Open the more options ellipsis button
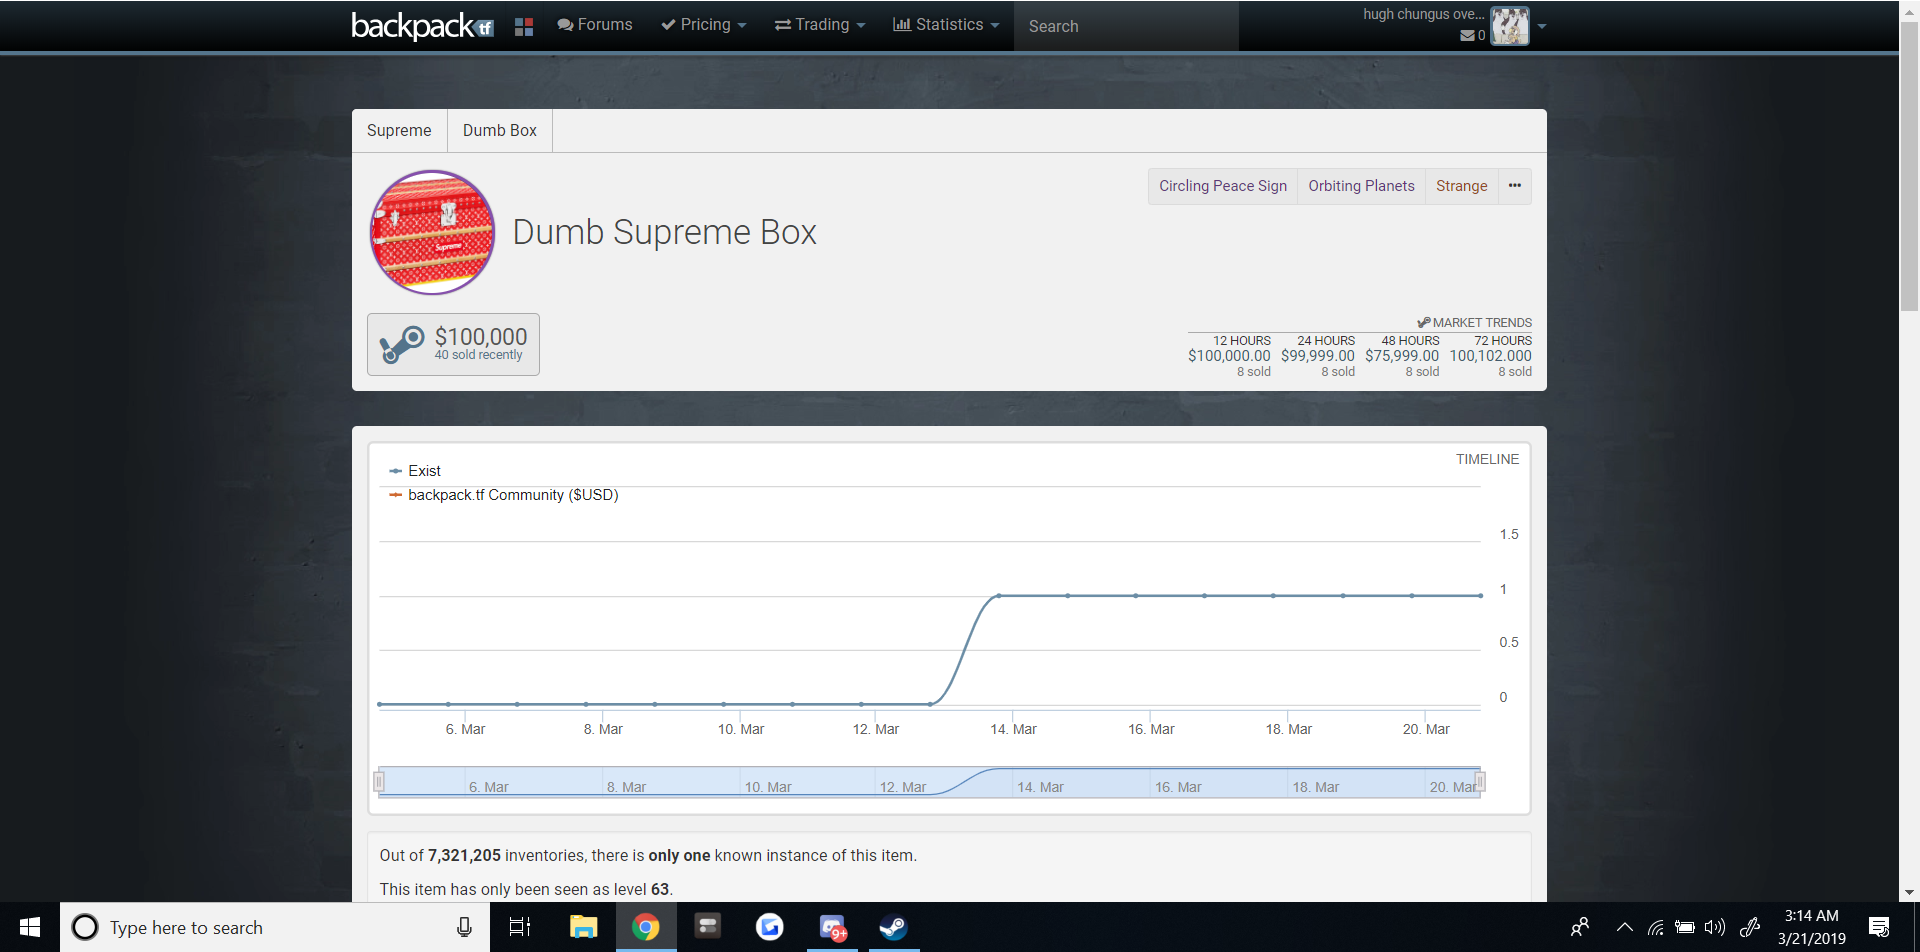The height and width of the screenshot is (952, 1920). tap(1515, 186)
